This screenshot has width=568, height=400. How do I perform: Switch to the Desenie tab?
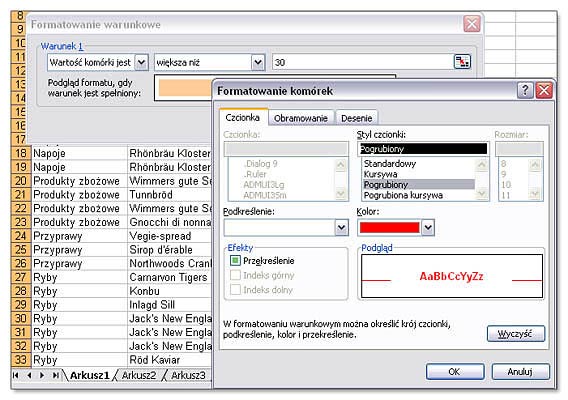tap(356, 118)
